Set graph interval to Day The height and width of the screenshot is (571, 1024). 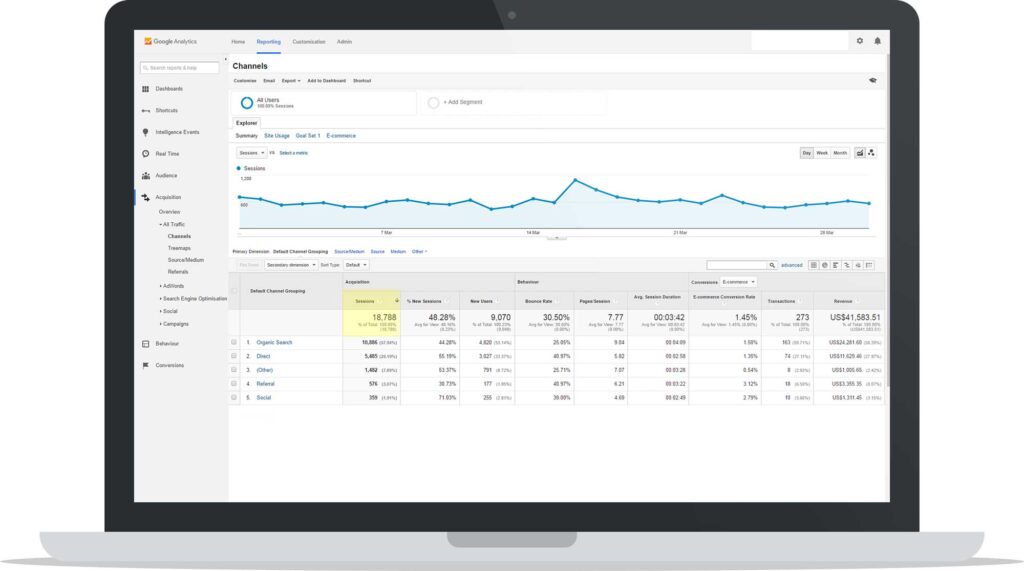click(x=807, y=153)
